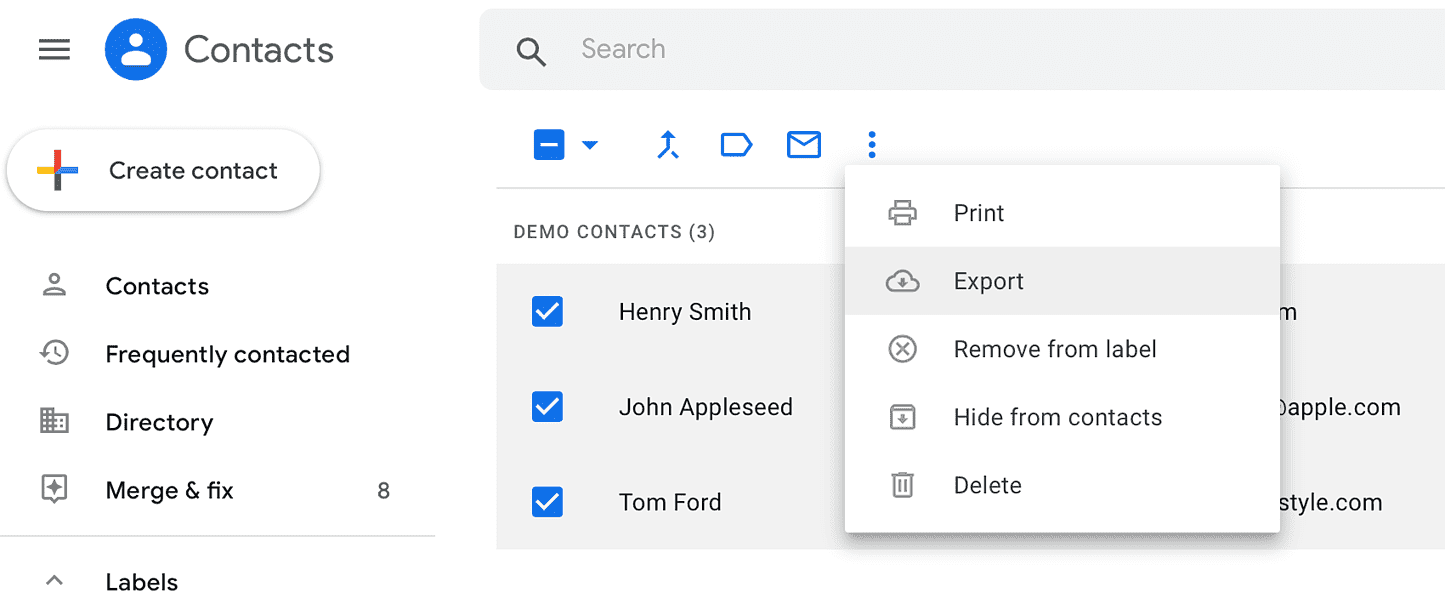Click the cloud download Export icon
The height and width of the screenshot is (604, 1445).
[x=903, y=281]
